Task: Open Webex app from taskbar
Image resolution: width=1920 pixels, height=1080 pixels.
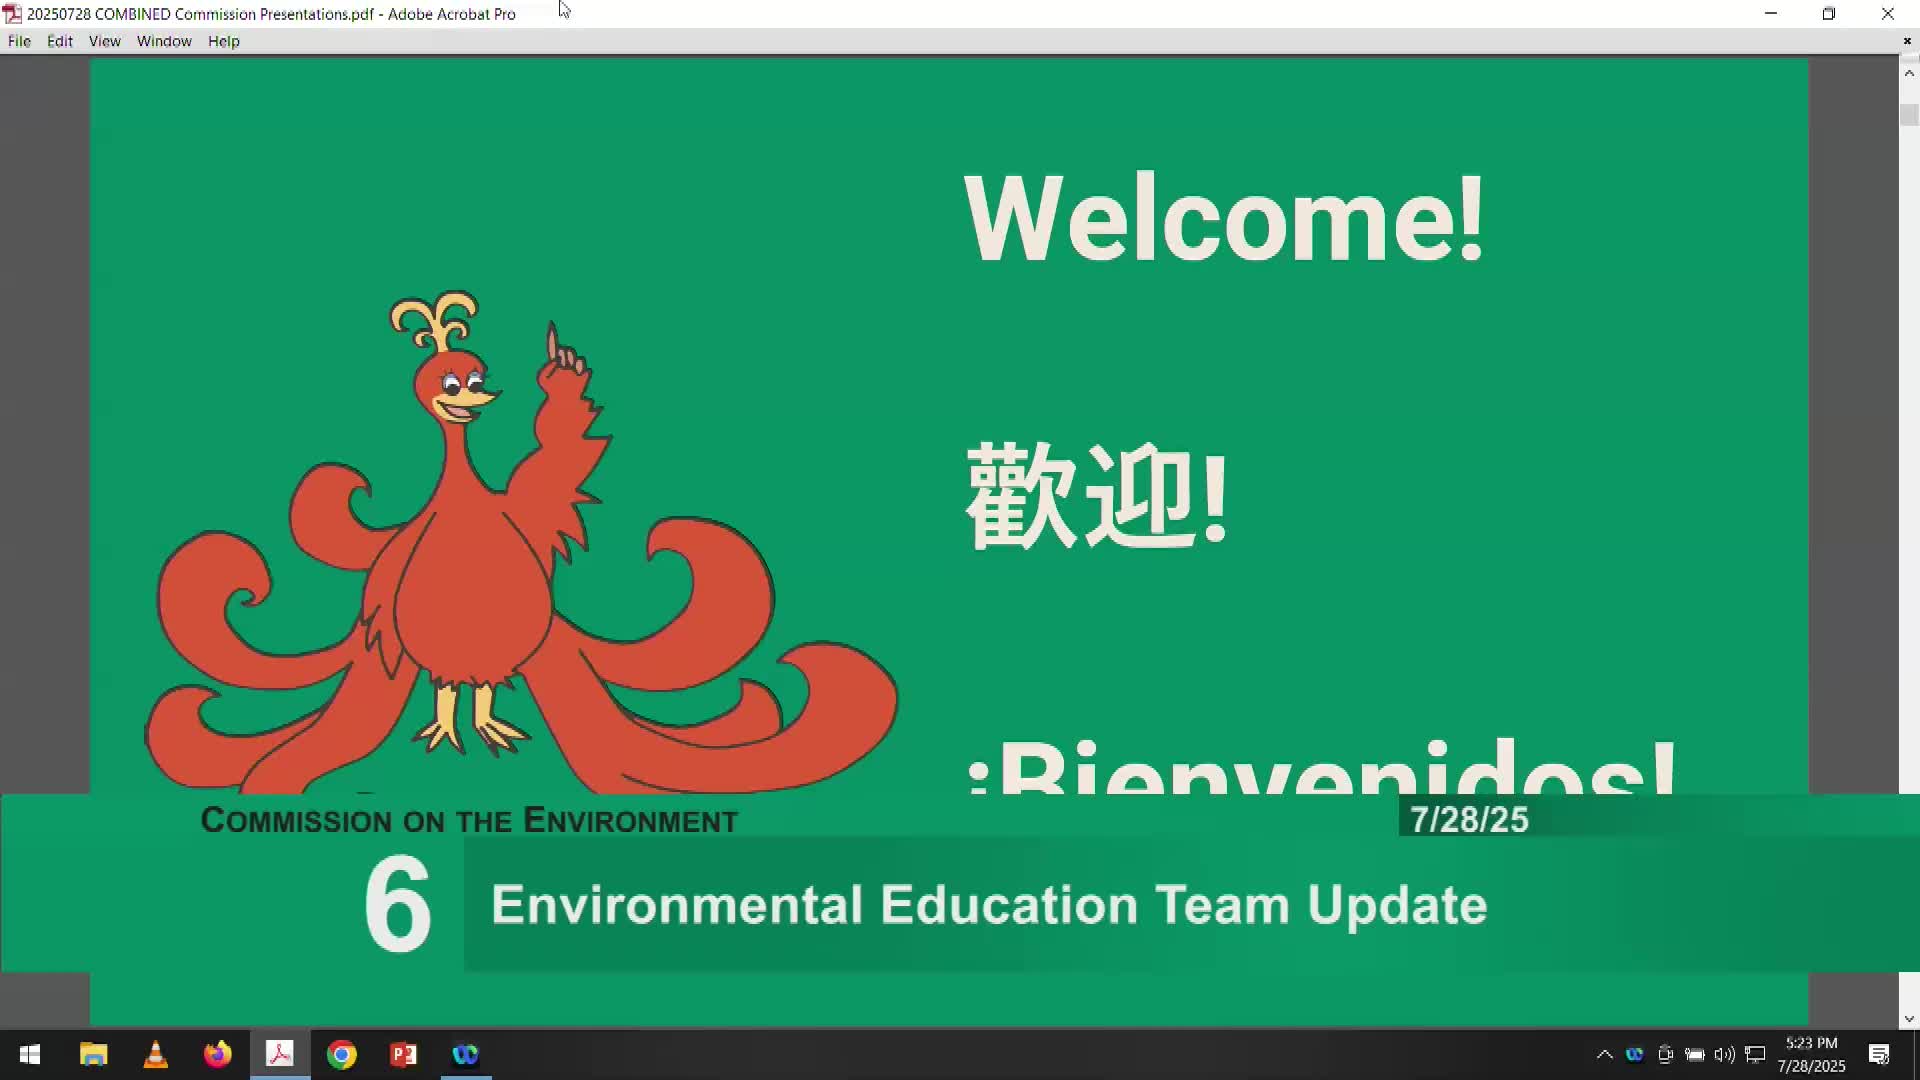Action: (465, 1054)
